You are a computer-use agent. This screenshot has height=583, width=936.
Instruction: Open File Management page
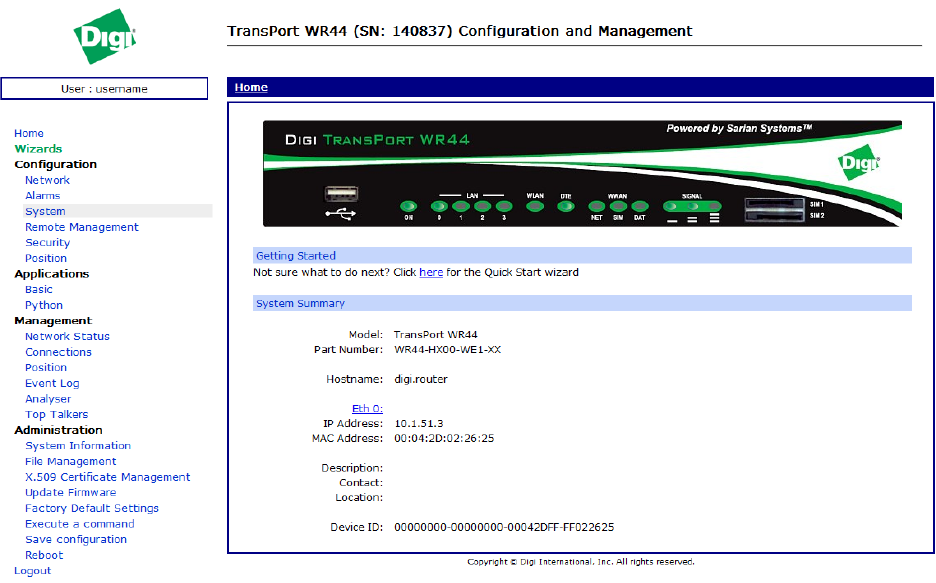click(70, 461)
